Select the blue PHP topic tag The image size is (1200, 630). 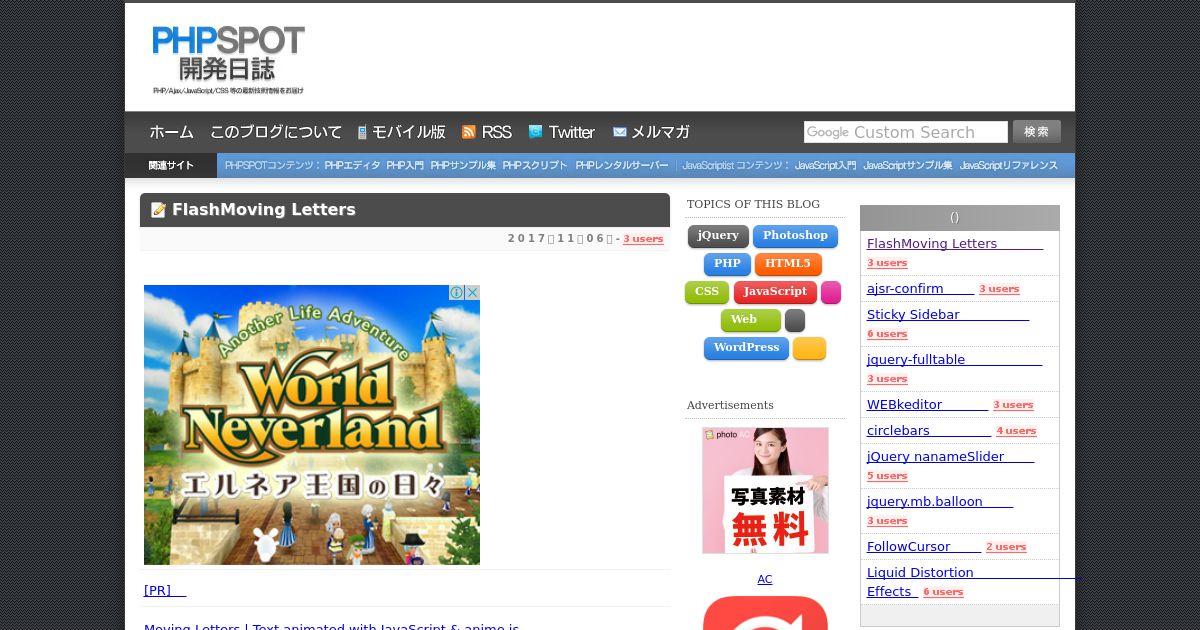pos(727,264)
